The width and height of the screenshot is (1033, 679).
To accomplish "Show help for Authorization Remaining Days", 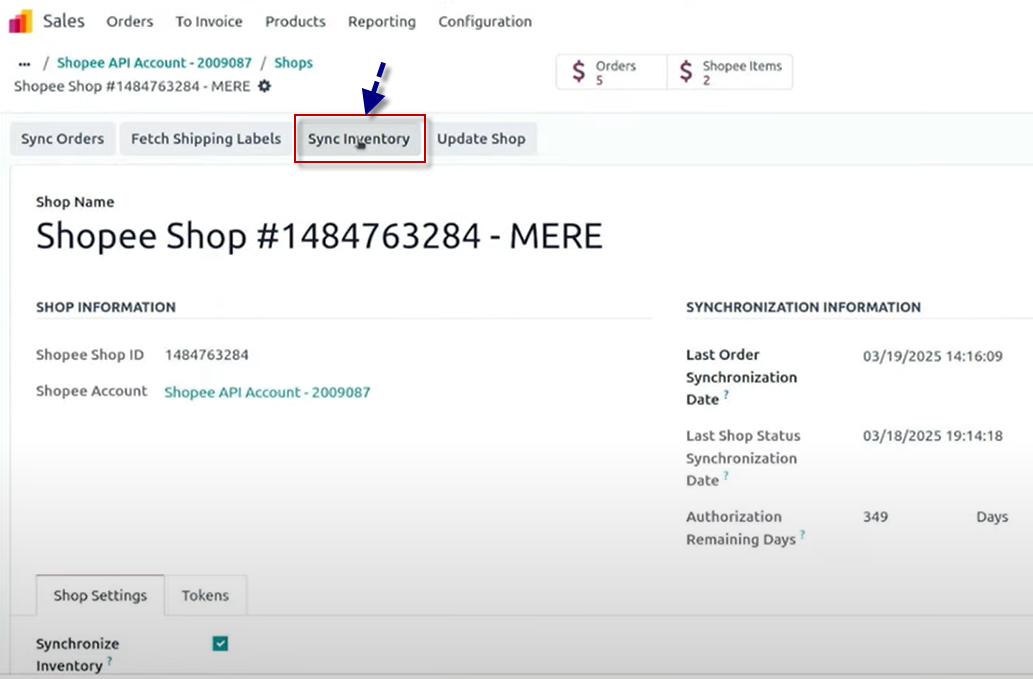I will click(x=802, y=534).
